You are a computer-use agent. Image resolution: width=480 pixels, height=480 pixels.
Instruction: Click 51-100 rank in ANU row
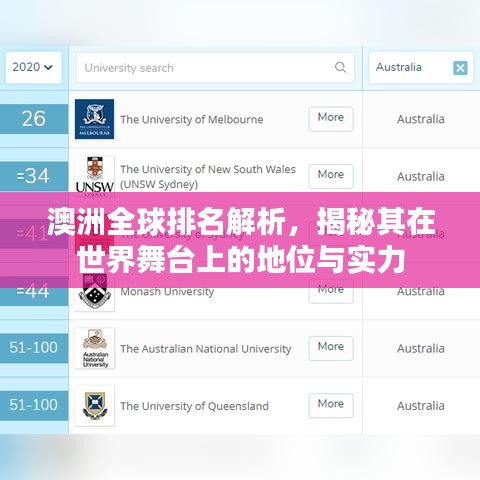[x=34, y=348]
